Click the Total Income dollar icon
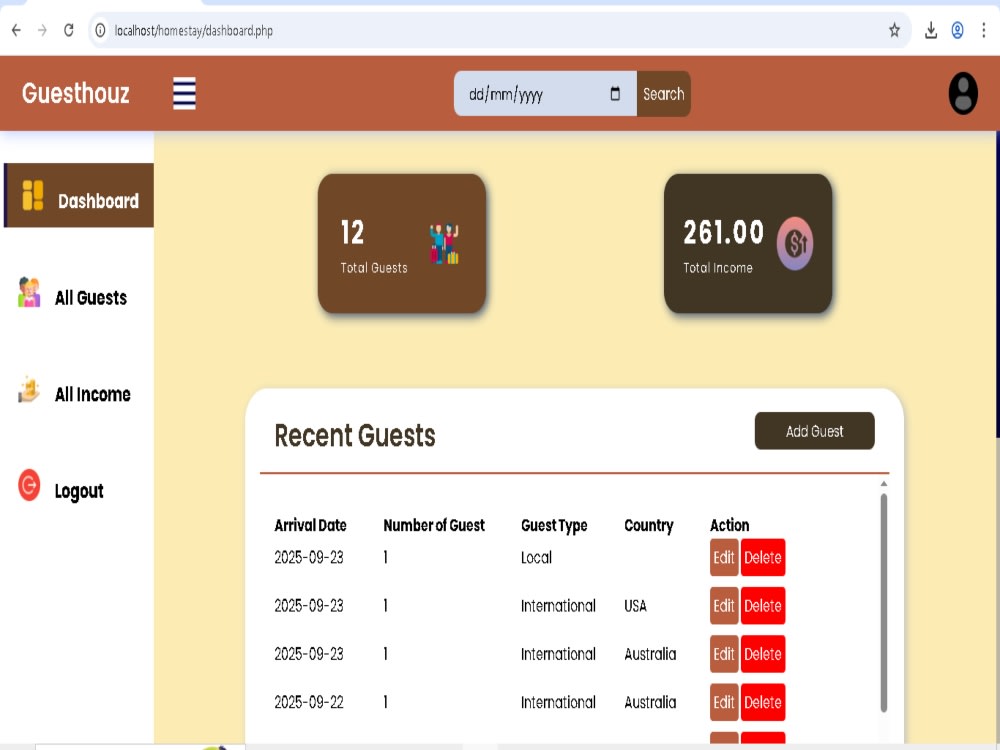This screenshot has width=1000, height=750. click(x=795, y=243)
